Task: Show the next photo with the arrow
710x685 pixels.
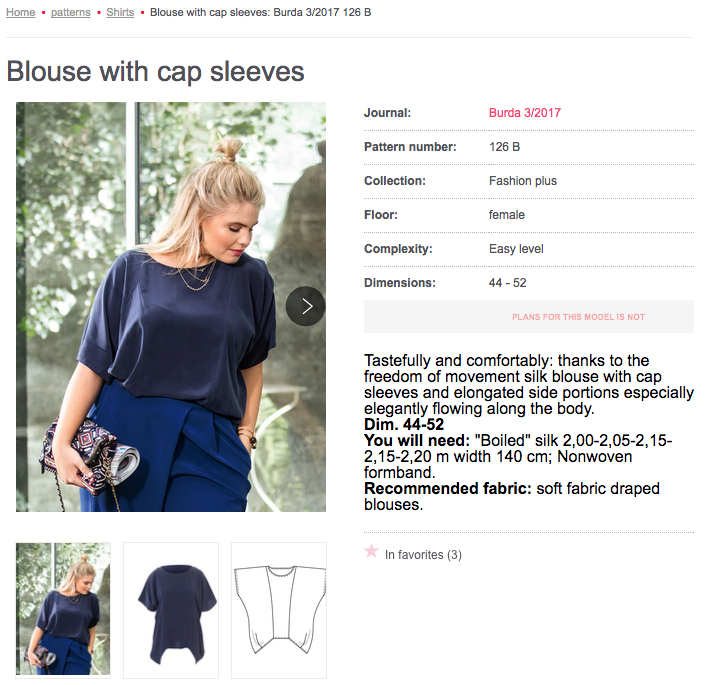Action: point(306,307)
